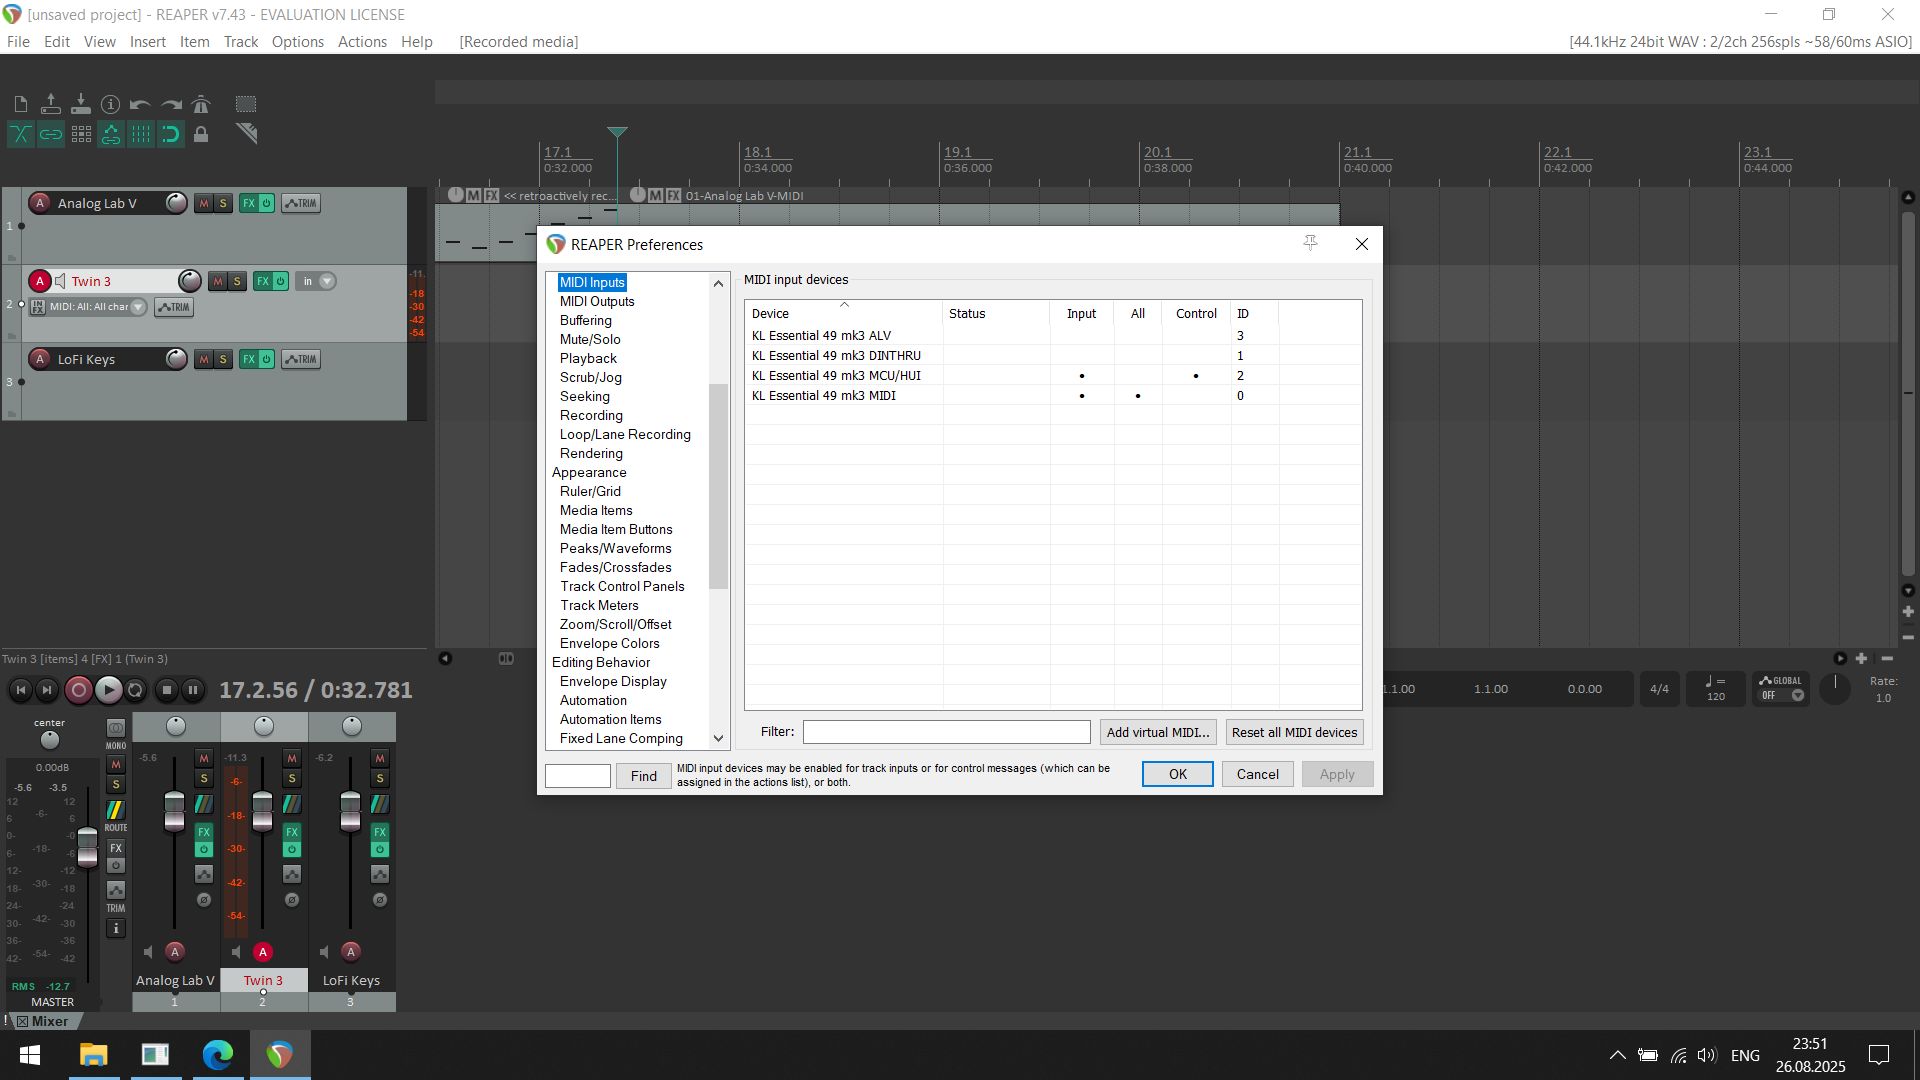Image resolution: width=1920 pixels, height=1080 pixels.
Task: Open the Twin 3 input FX button
Action: pos(38,307)
